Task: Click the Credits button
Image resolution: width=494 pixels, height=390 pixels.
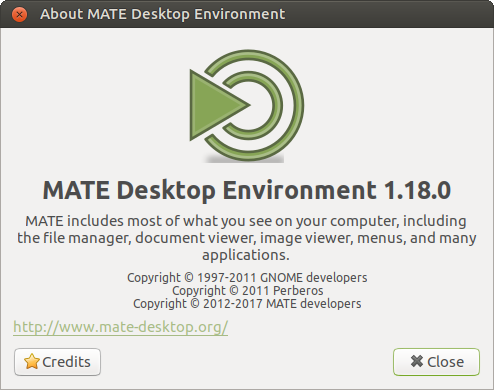Action: click(x=57, y=362)
